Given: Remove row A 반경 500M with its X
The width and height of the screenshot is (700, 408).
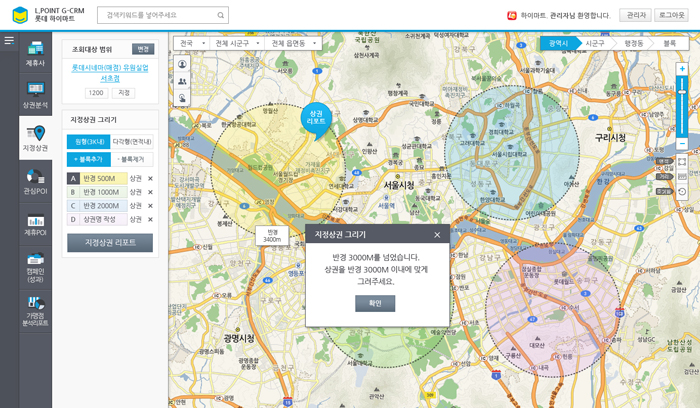Looking at the screenshot, I should click(x=150, y=179).
